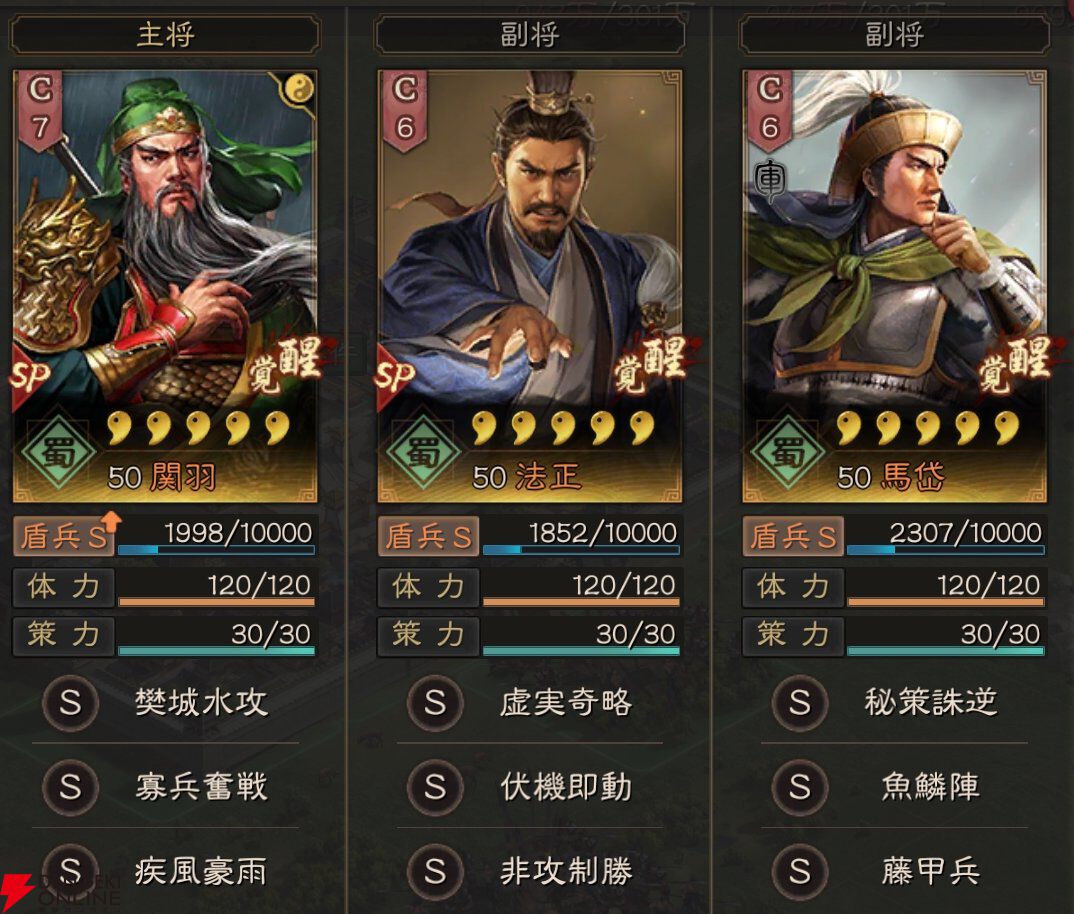The image size is (1074, 914).
Task: Select the middle 副将 slot header
Action: (x=529, y=34)
